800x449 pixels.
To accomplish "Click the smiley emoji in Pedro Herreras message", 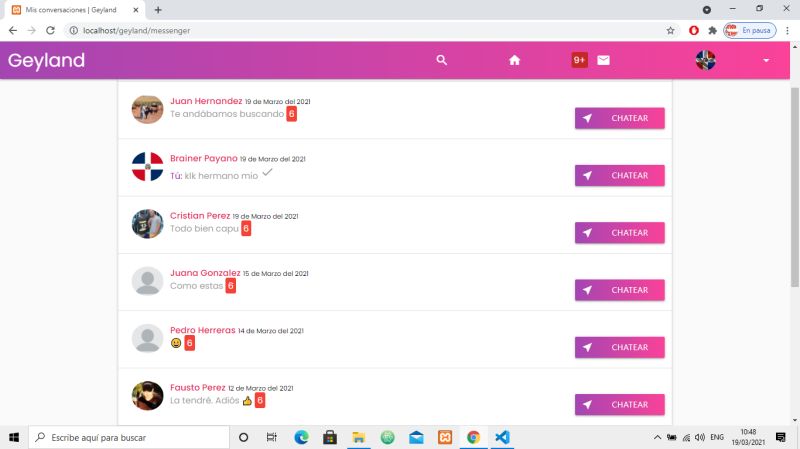I will click(x=176, y=343).
